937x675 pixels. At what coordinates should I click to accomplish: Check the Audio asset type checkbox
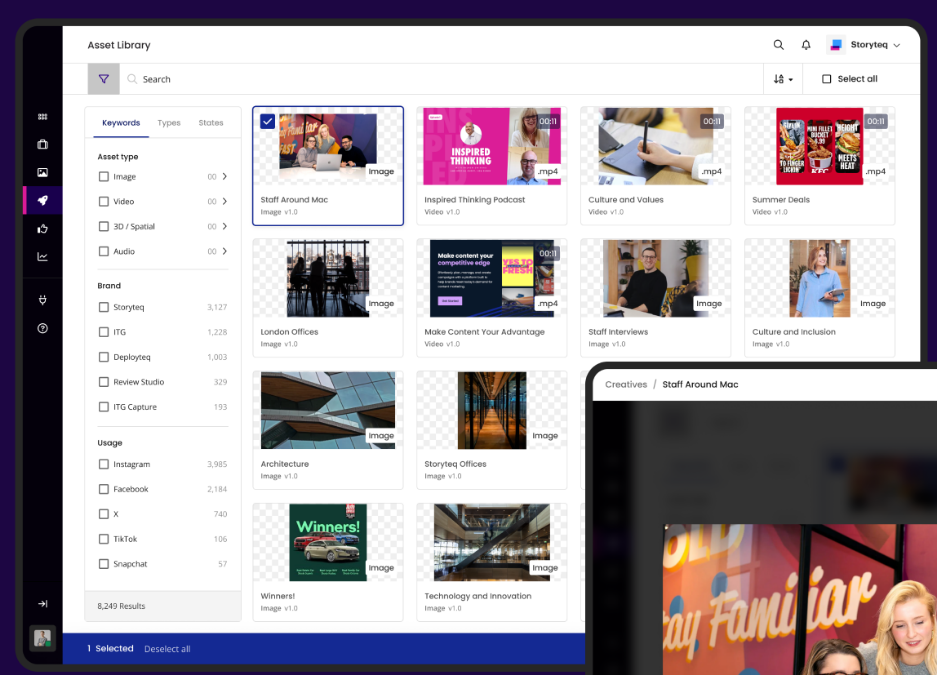pos(103,251)
